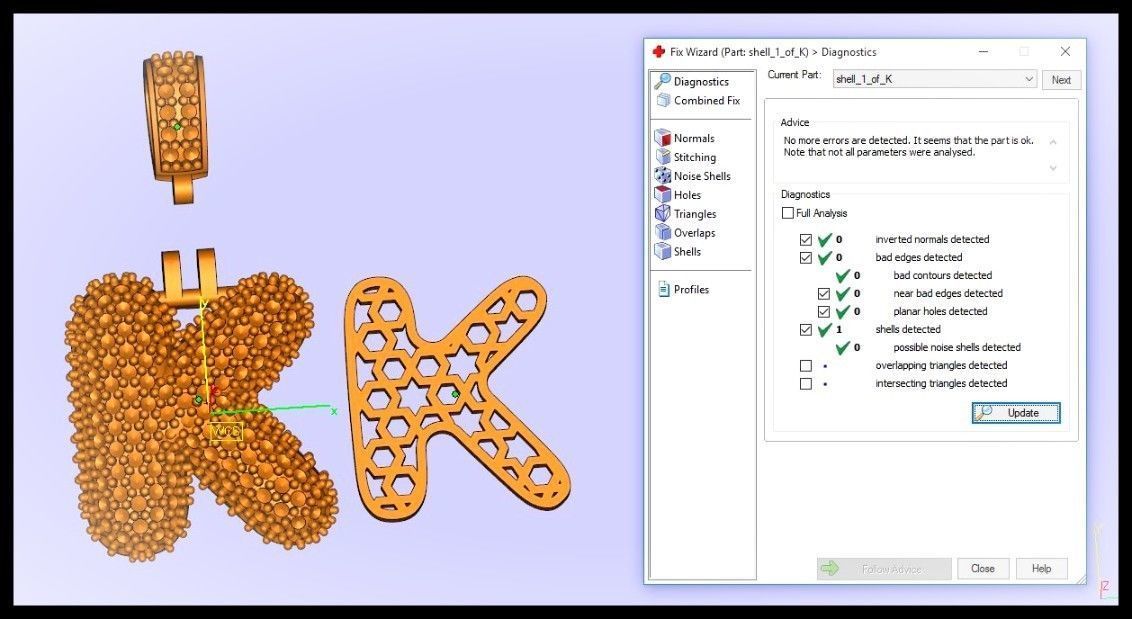Click the red cross Fix Wizard icon
The height and width of the screenshot is (619, 1132).
point(658,52)
